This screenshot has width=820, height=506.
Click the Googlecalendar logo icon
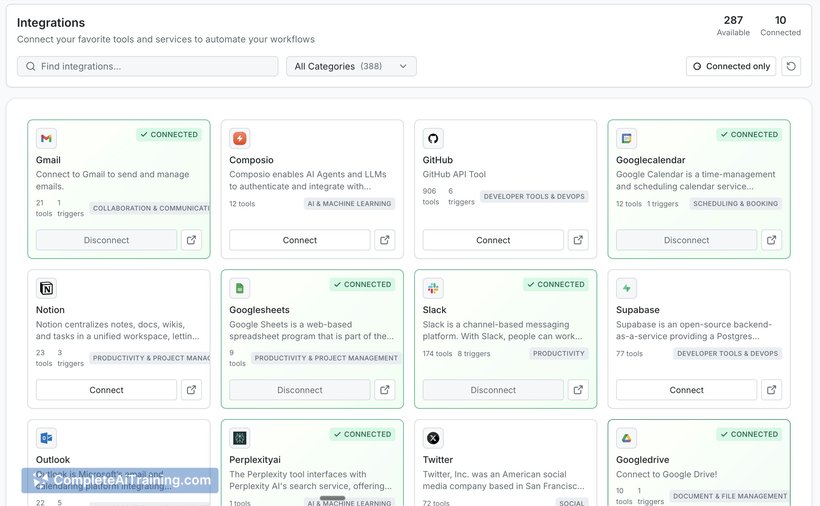(627, 139)
